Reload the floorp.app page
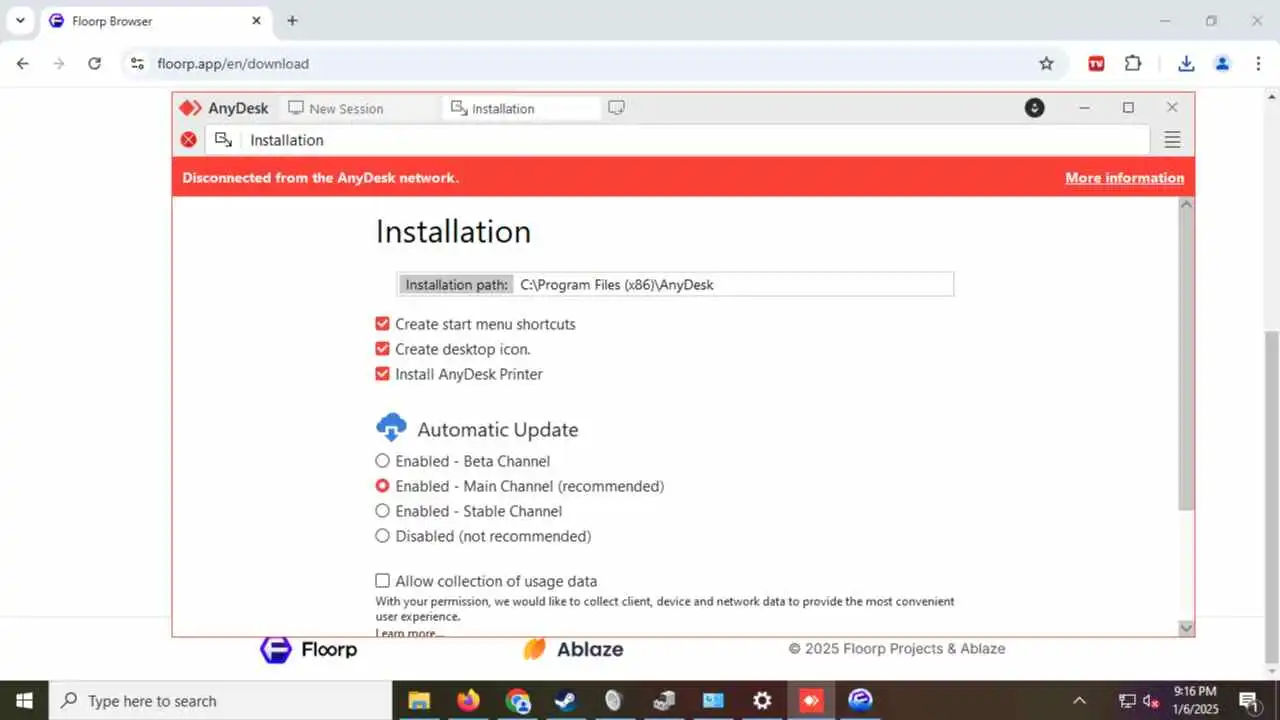1280x720 pixels. click(94, 63)
